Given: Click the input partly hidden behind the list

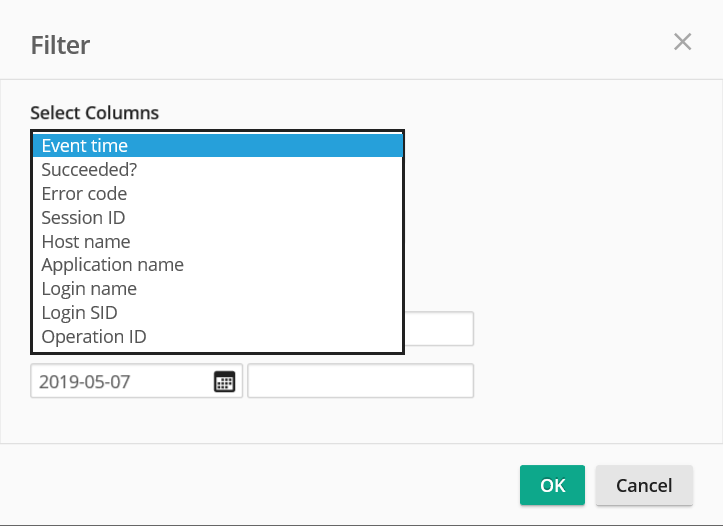Looking at the screenshot, I should coord(438,329).
